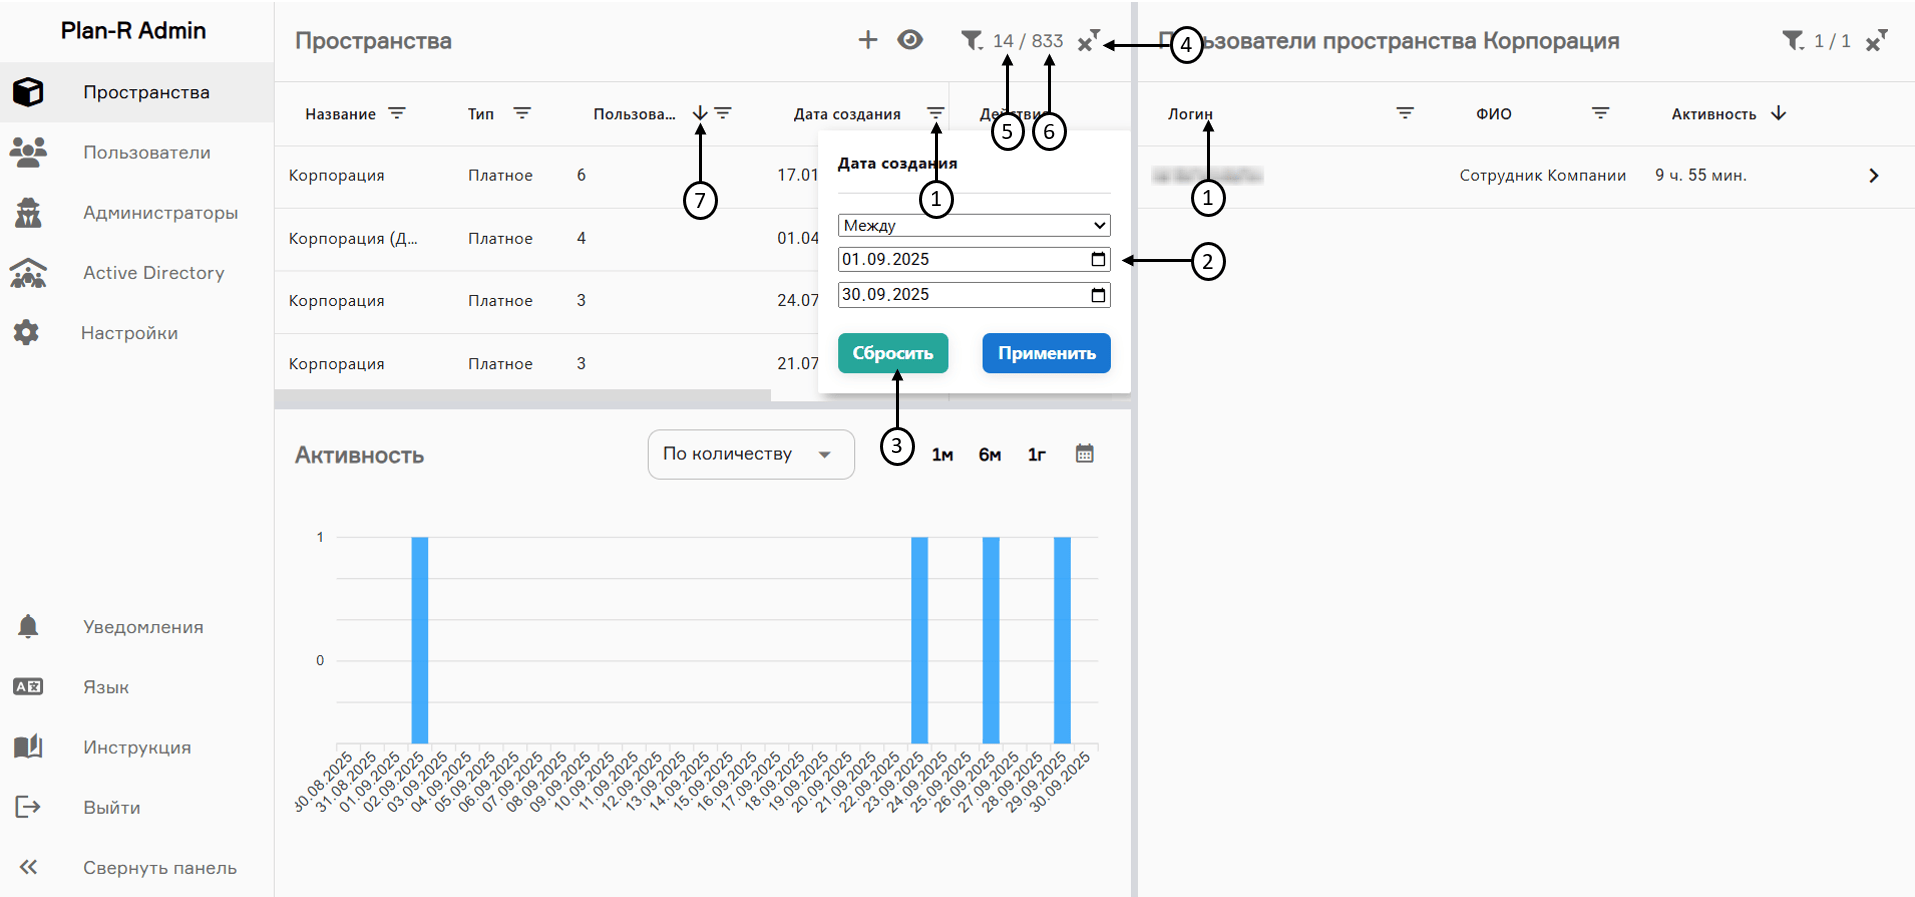Open the filter for ФИО column

[x=1600, y=113]
